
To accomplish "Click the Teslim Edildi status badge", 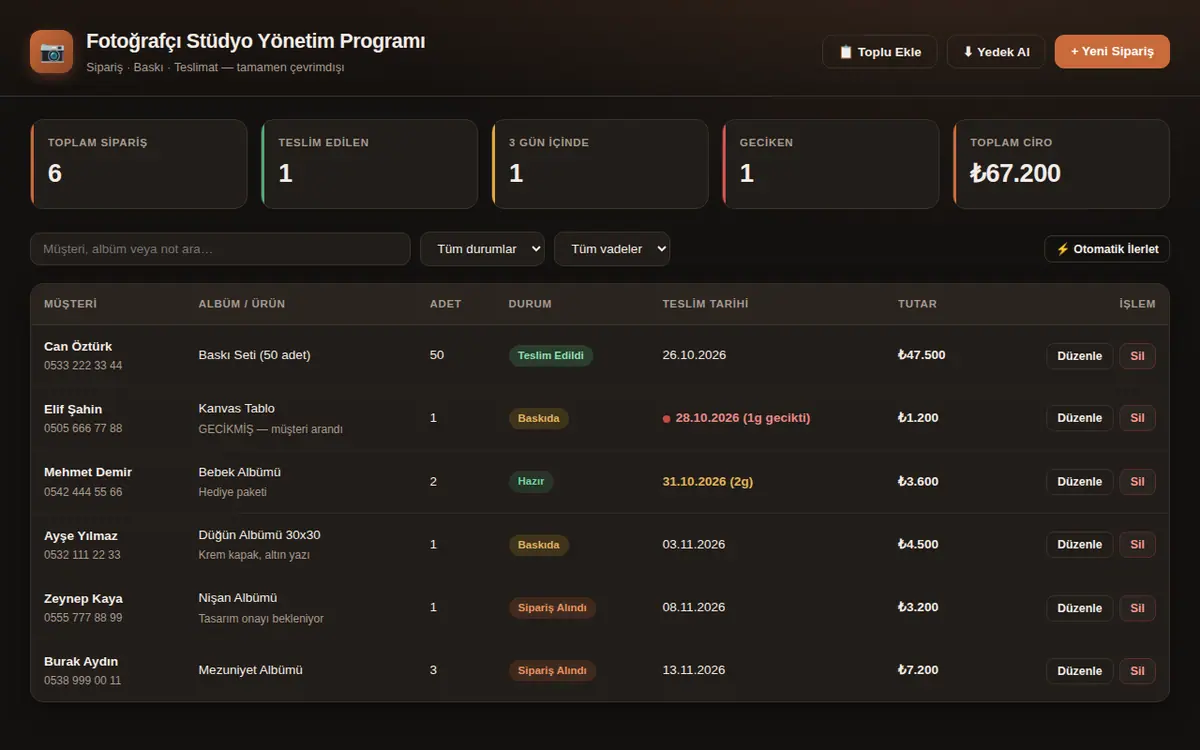I will 551,355.
